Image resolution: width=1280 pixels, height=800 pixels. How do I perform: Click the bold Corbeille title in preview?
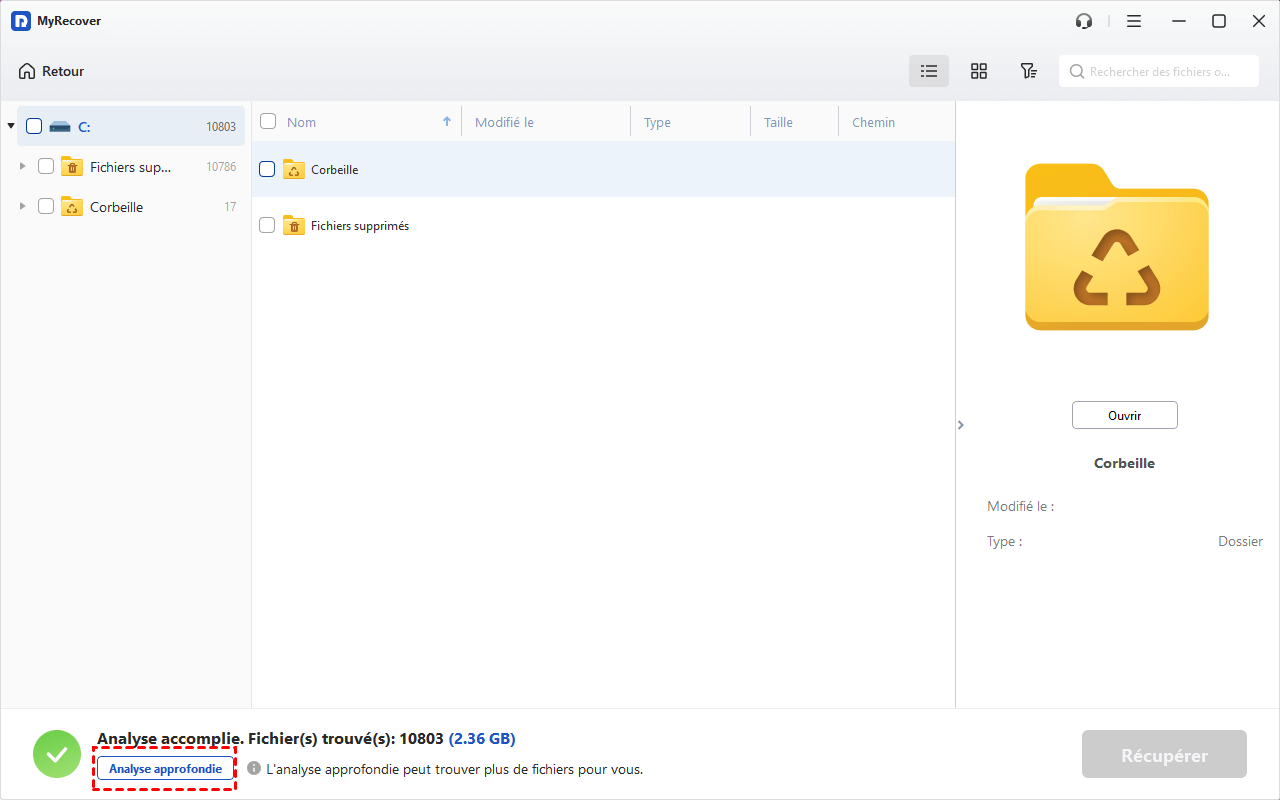coord(1124,463)
